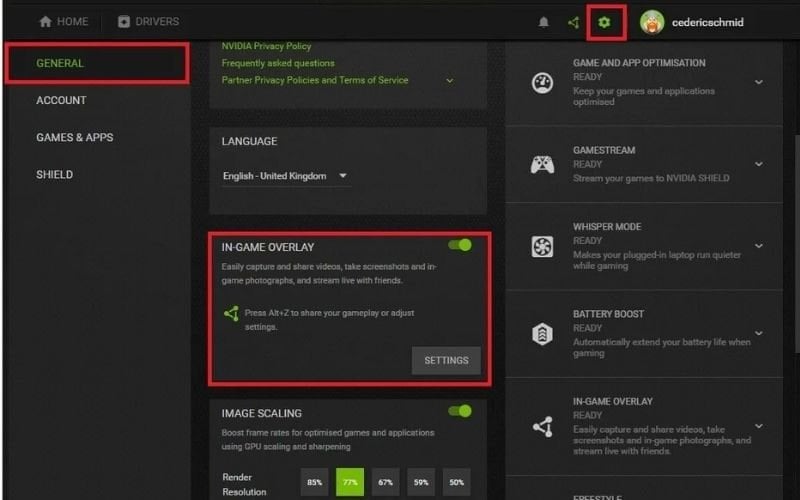The width and height of the screenshot is (800, 500).
Task: Click the Home house icon
Action: point(45,21)
